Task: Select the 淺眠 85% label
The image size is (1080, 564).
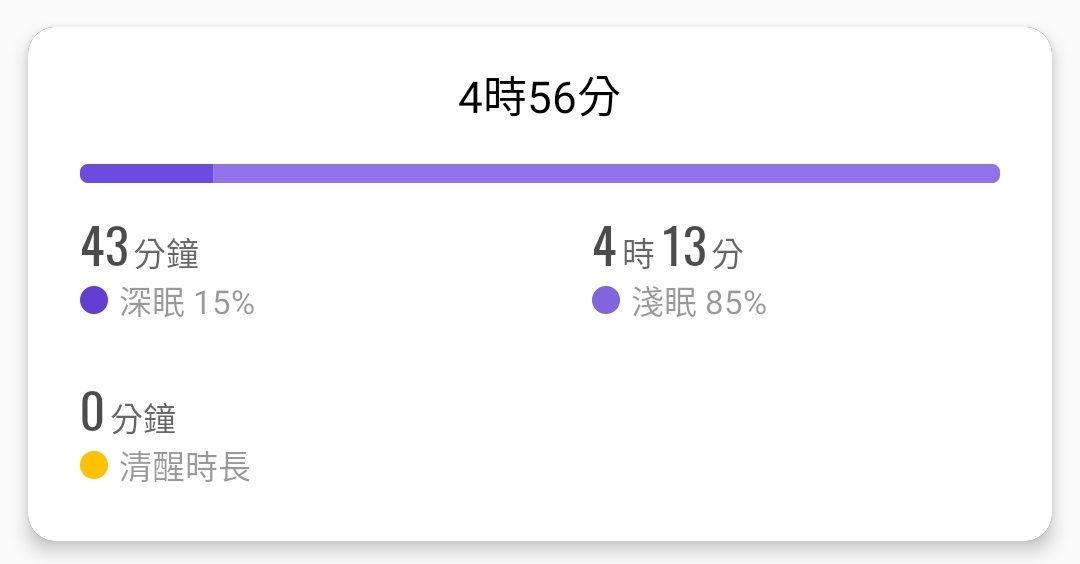Action: tap(699, 302)
